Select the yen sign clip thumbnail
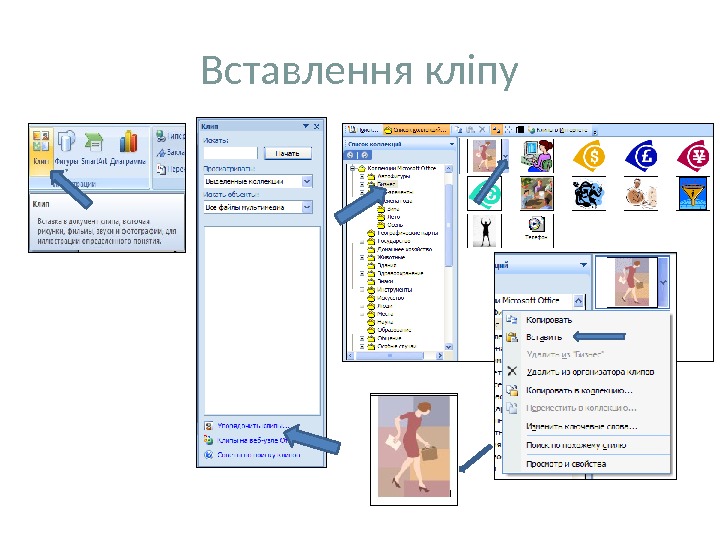Screen dimensions: 720x540 693,157
